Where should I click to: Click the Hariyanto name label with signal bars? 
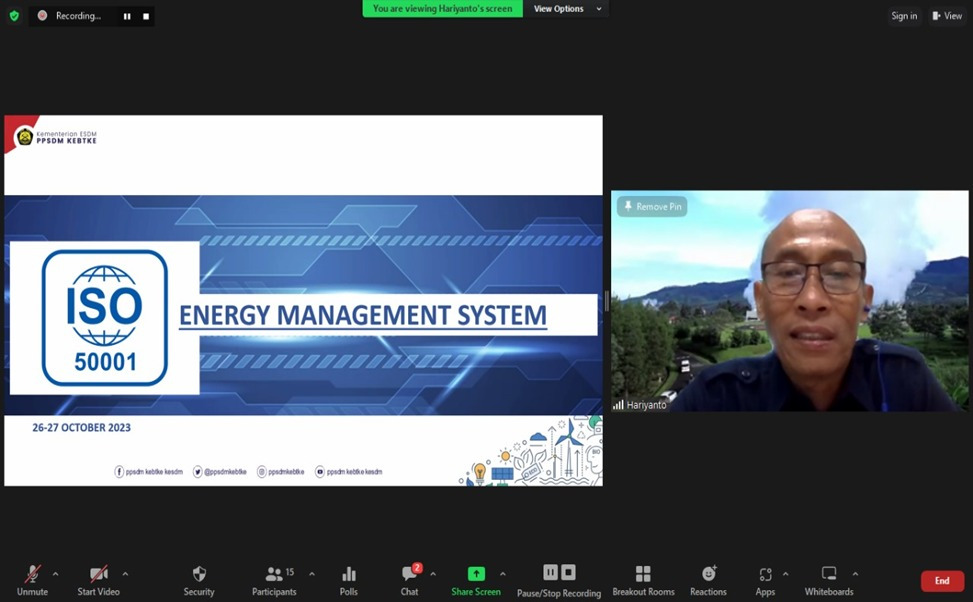(x=640, y=405)
